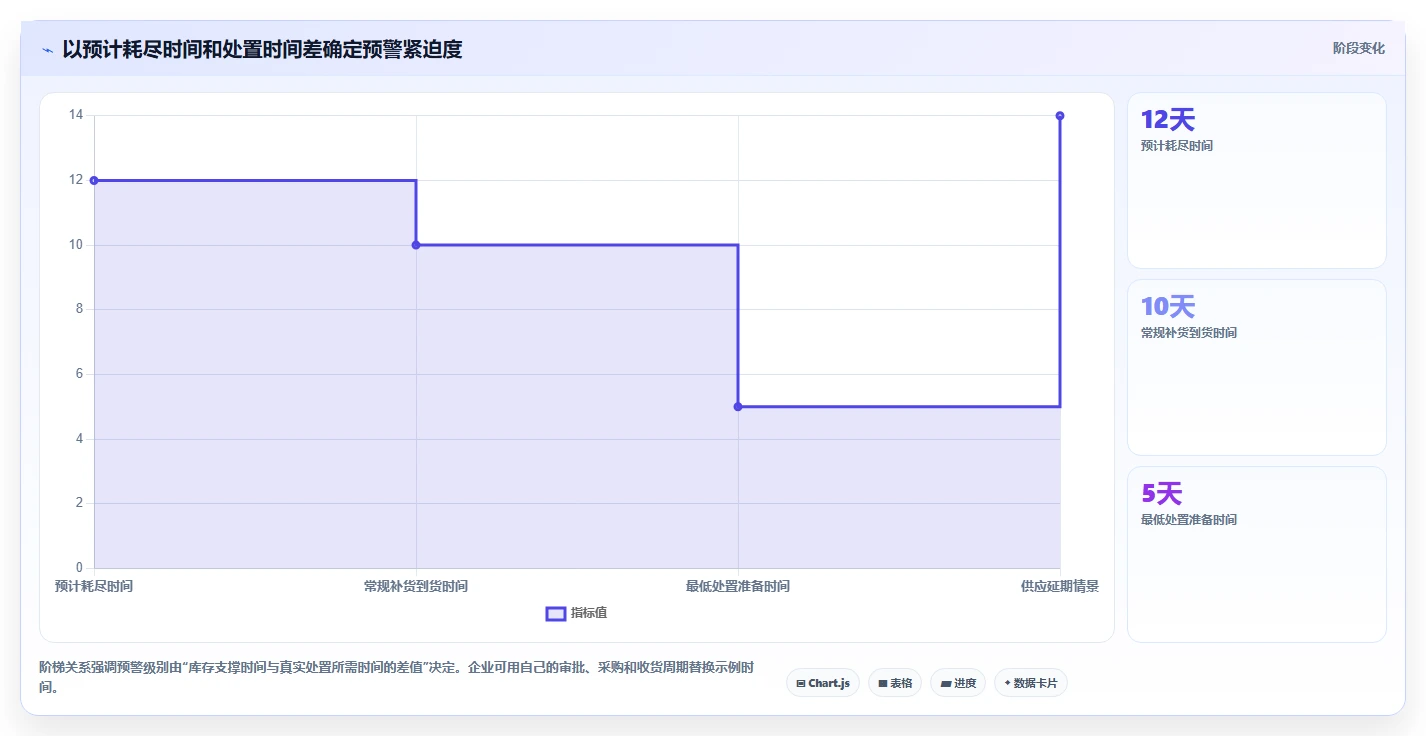Click the 进度 chip
Viewport: 1426px width, 736px height.
click(958, 683)
